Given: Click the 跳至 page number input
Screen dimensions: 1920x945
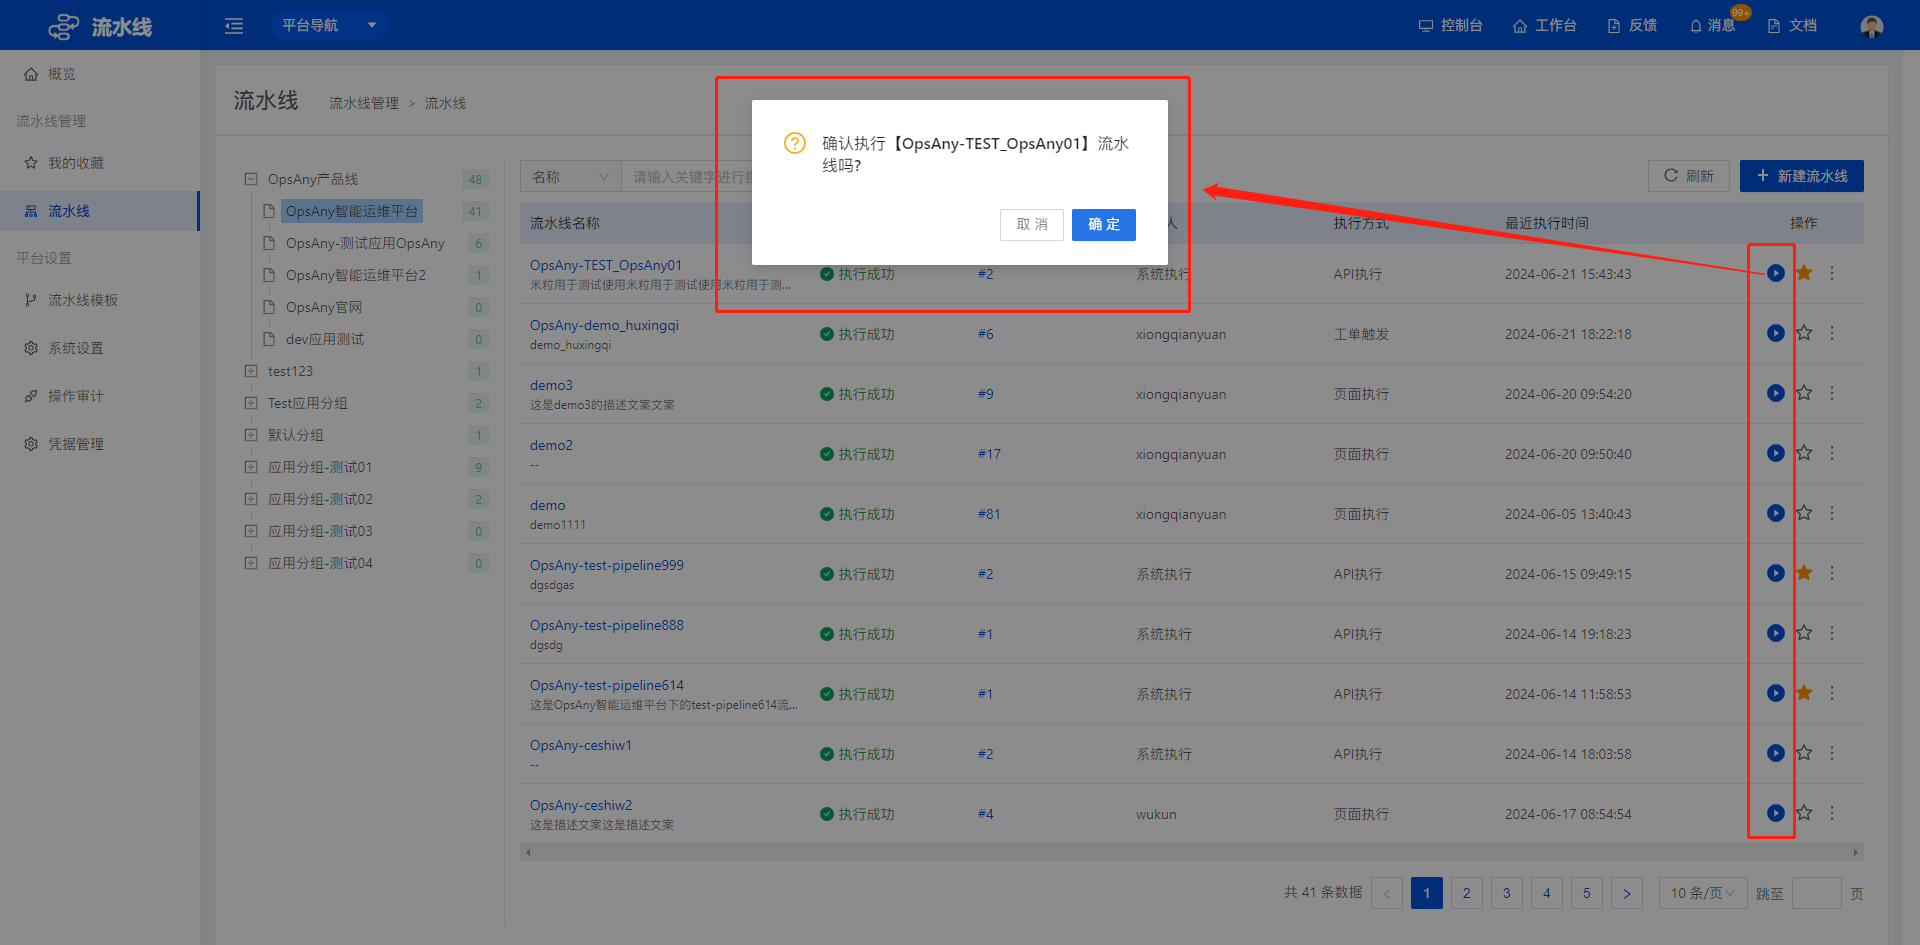Looking at the screenshot, I should 1816,893.
